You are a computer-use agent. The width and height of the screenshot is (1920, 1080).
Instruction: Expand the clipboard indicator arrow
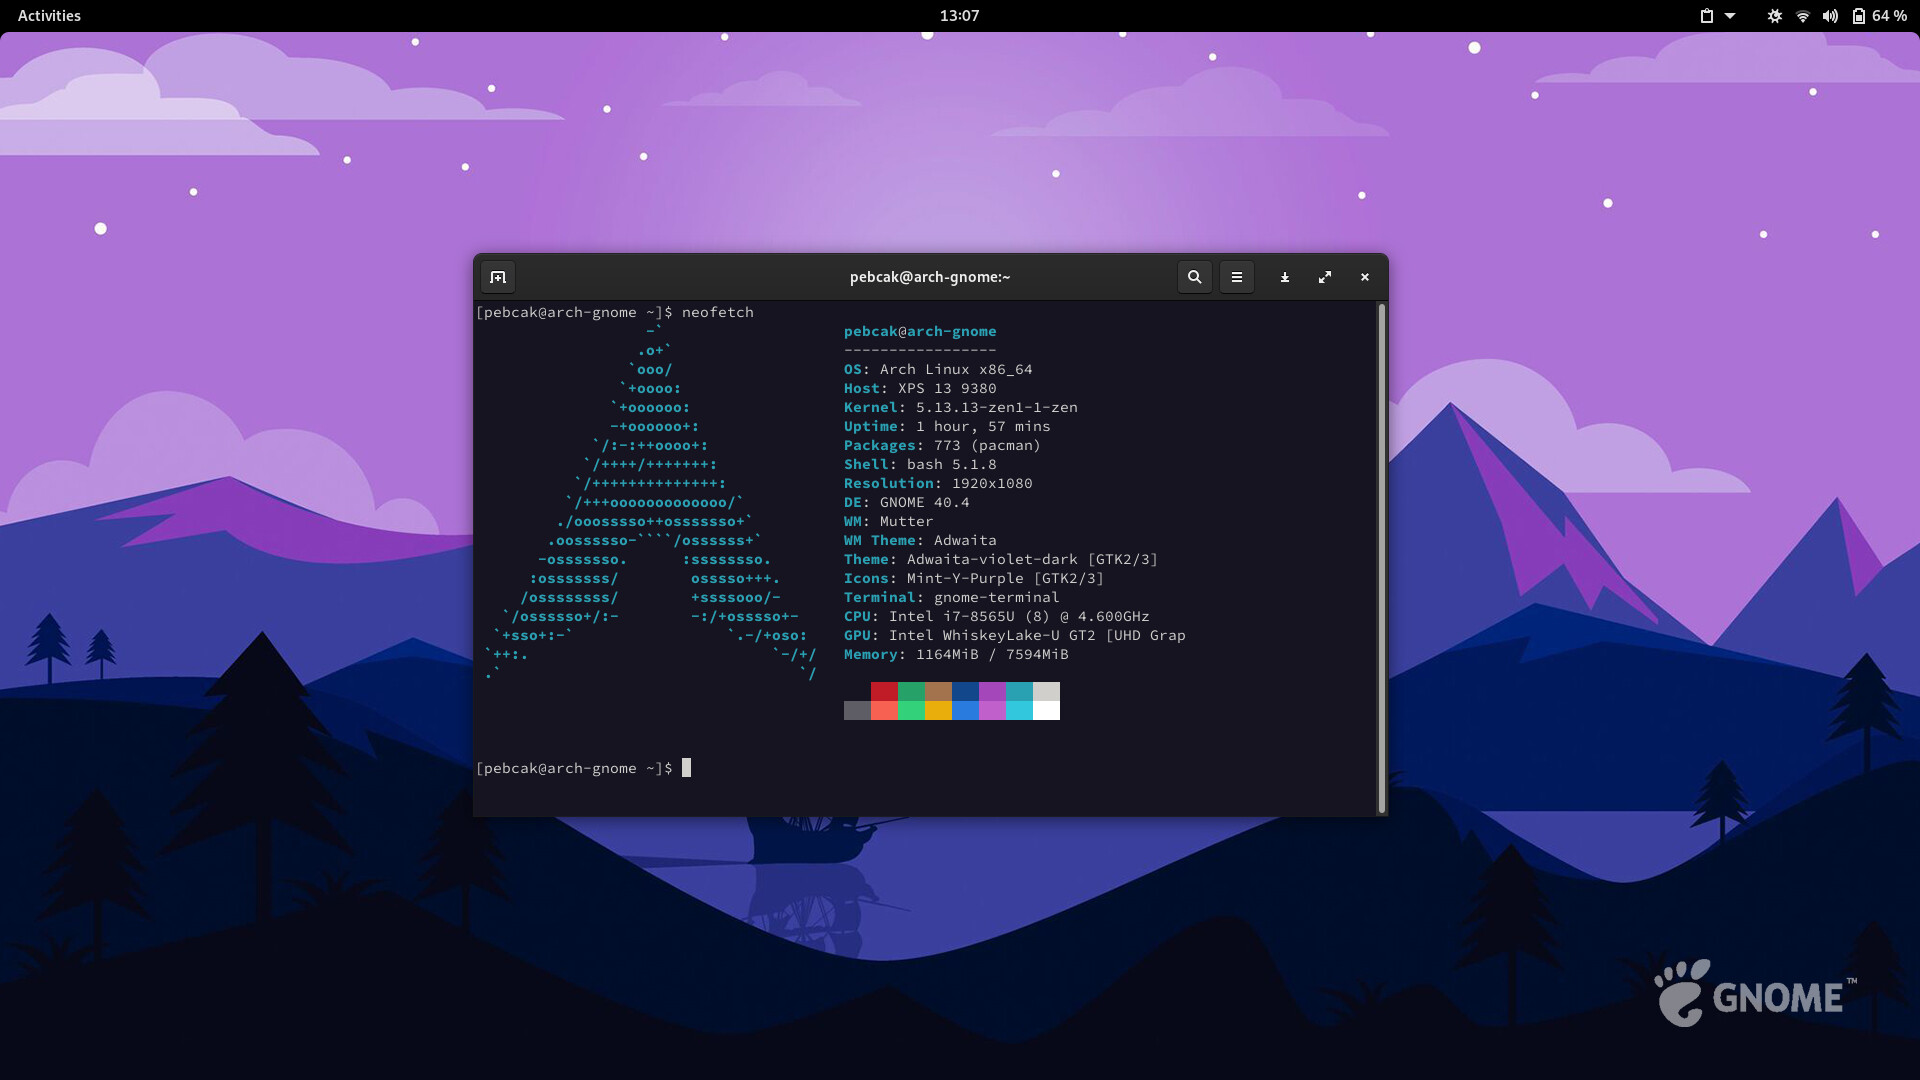click(1730, 16)
